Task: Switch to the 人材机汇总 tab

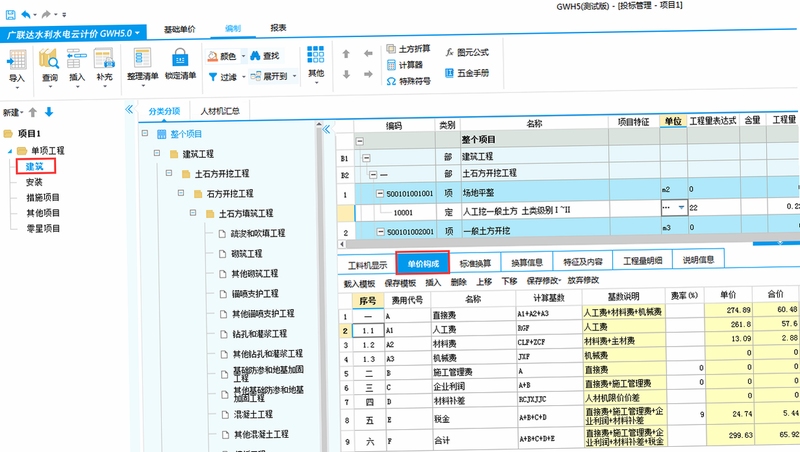Action: click(x=220, y=111)
